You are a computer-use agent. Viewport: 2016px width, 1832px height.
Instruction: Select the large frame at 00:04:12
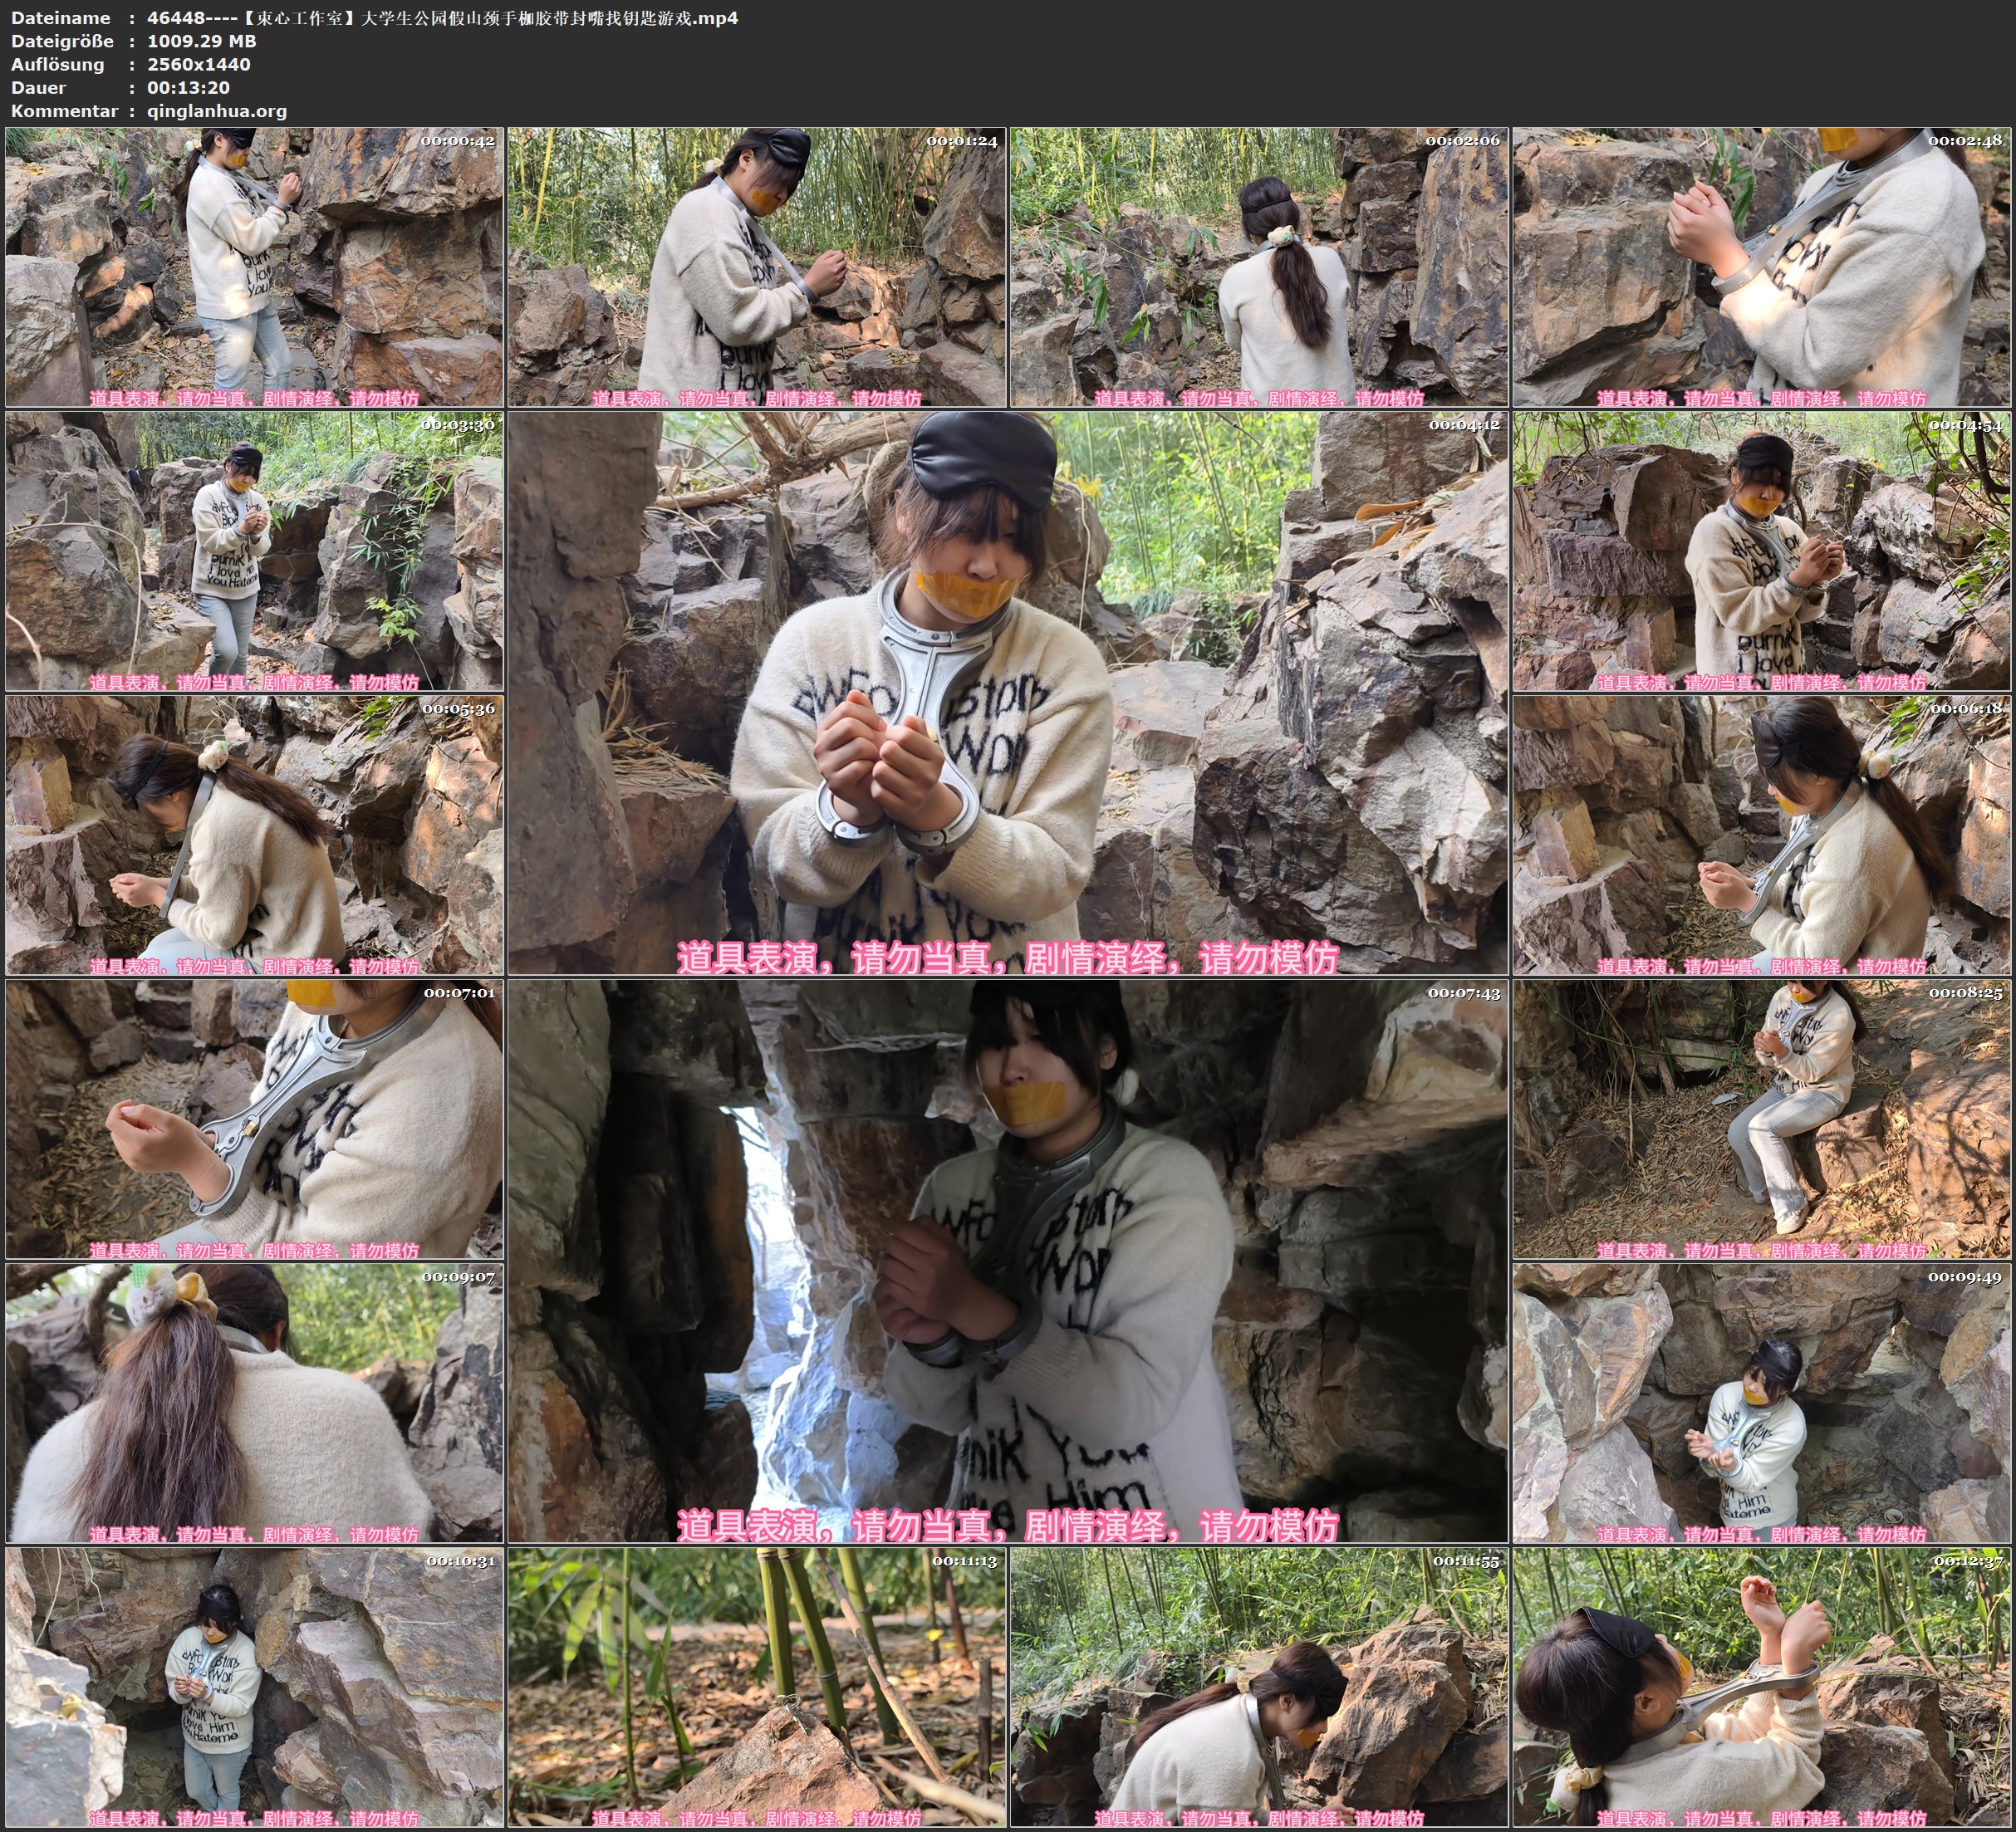point(1007,692)
